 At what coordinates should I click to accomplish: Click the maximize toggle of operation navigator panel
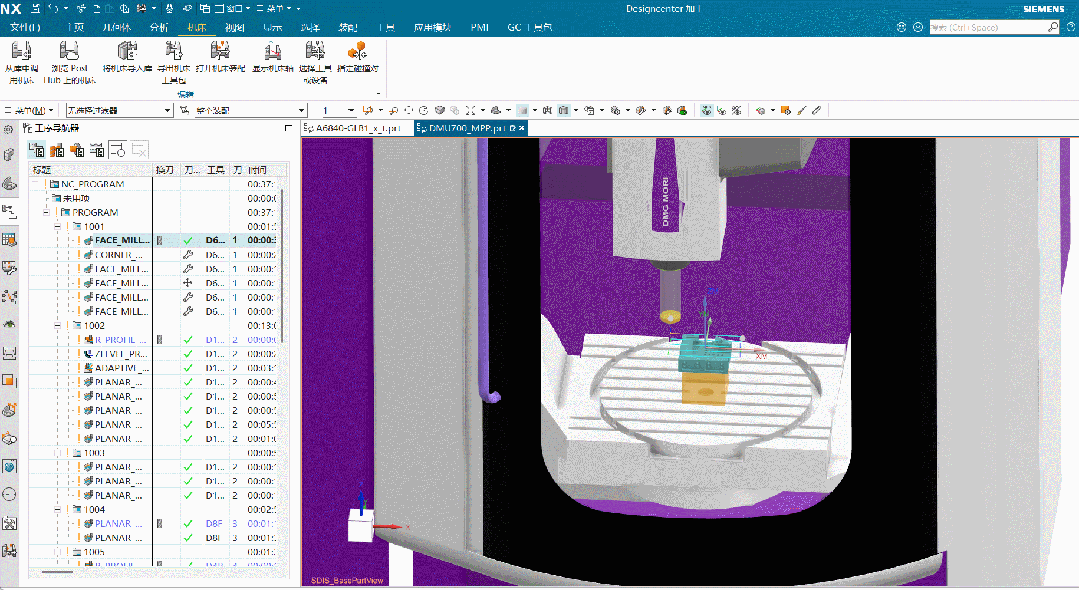coord(289,128)
